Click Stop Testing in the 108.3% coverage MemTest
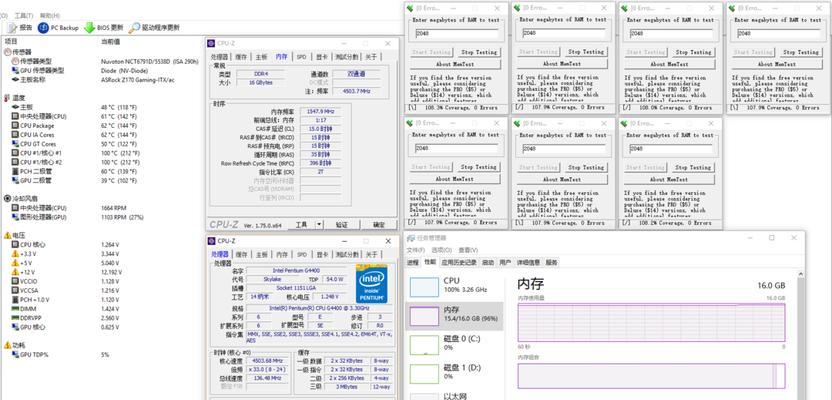Screen dimensions: 832x400 click(x=479, y=52)
